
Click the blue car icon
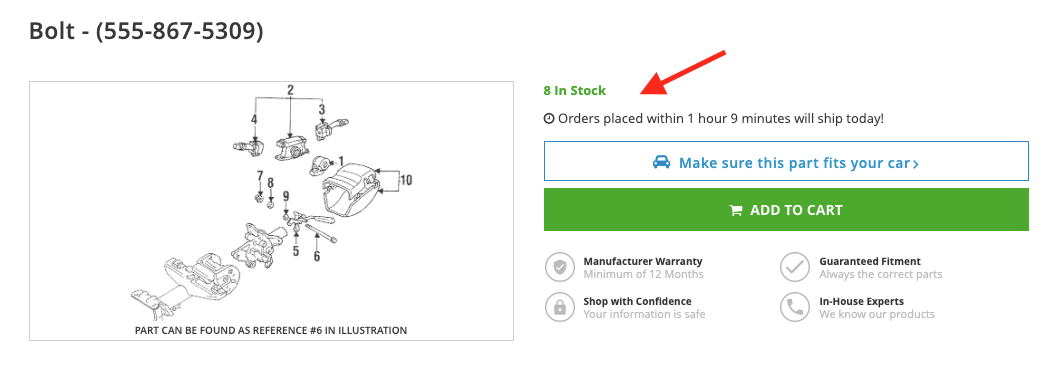662,162
